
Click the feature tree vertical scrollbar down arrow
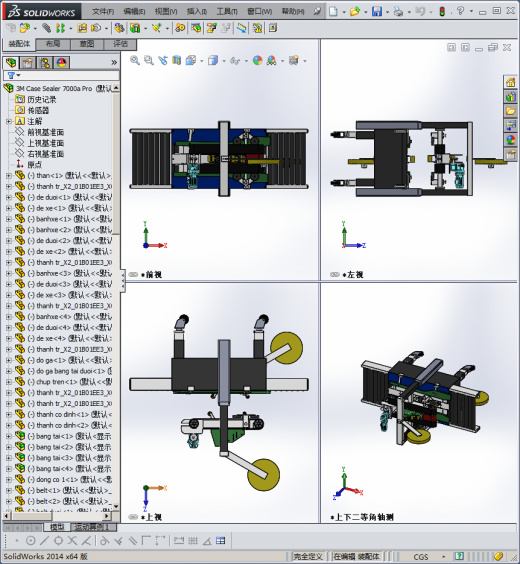click(x=116, y=506)
